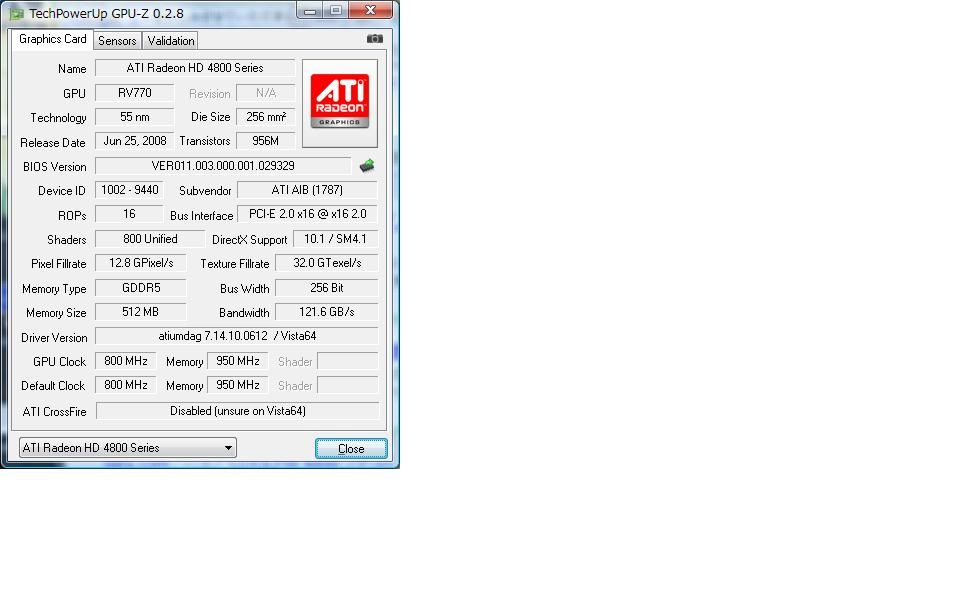
Task: Click the Subvendor label
Action: click(x=205, y=191)
